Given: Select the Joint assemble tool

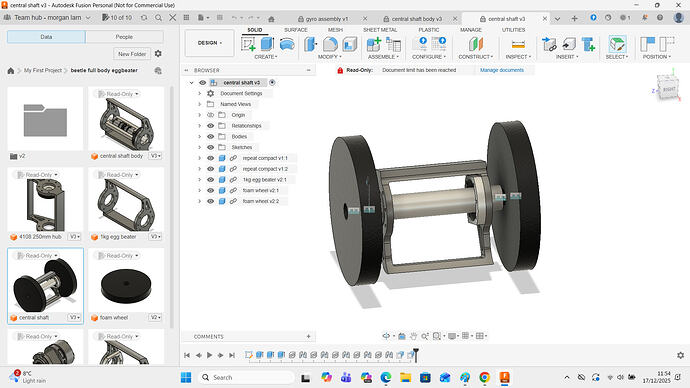Looking at the screenshot, I should (393, 44).
